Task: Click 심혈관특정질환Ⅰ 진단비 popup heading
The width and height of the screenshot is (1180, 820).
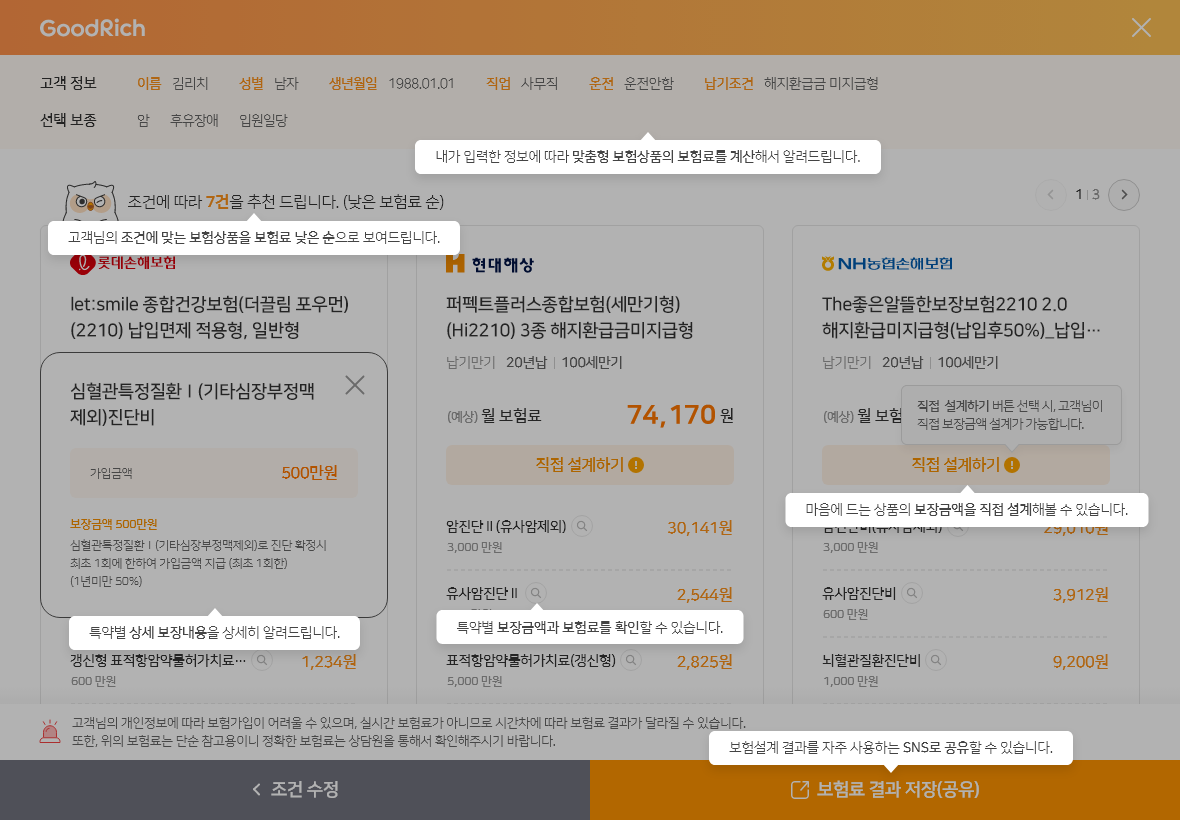Action: pos(192,403)
